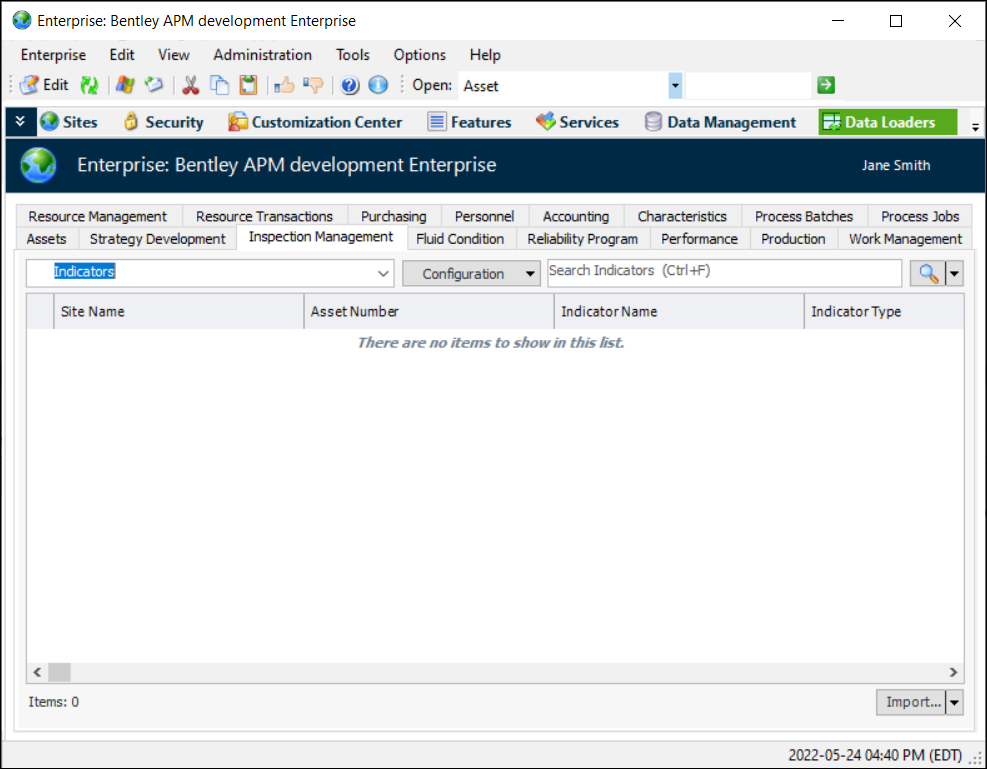Image resolution: width=987 pixels, height=769 pixels.
Task: Expand the Open Asset type dropdown
Action: click(x=675, y=86)
